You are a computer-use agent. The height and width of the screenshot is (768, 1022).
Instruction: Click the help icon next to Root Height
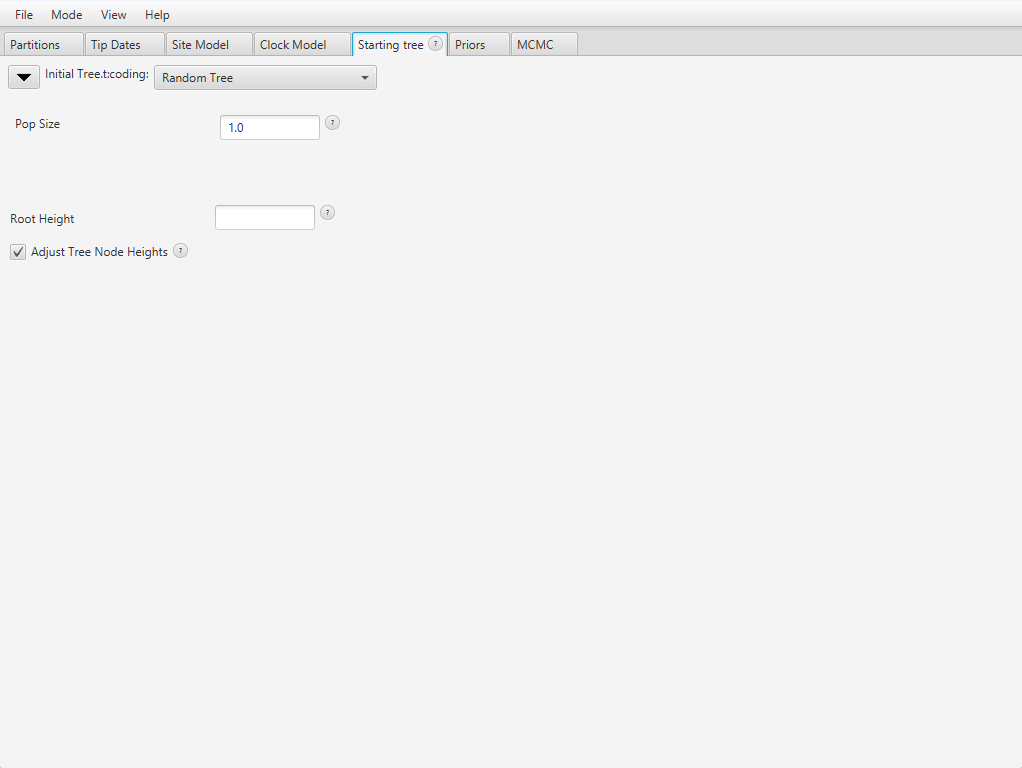pos(327,213)
